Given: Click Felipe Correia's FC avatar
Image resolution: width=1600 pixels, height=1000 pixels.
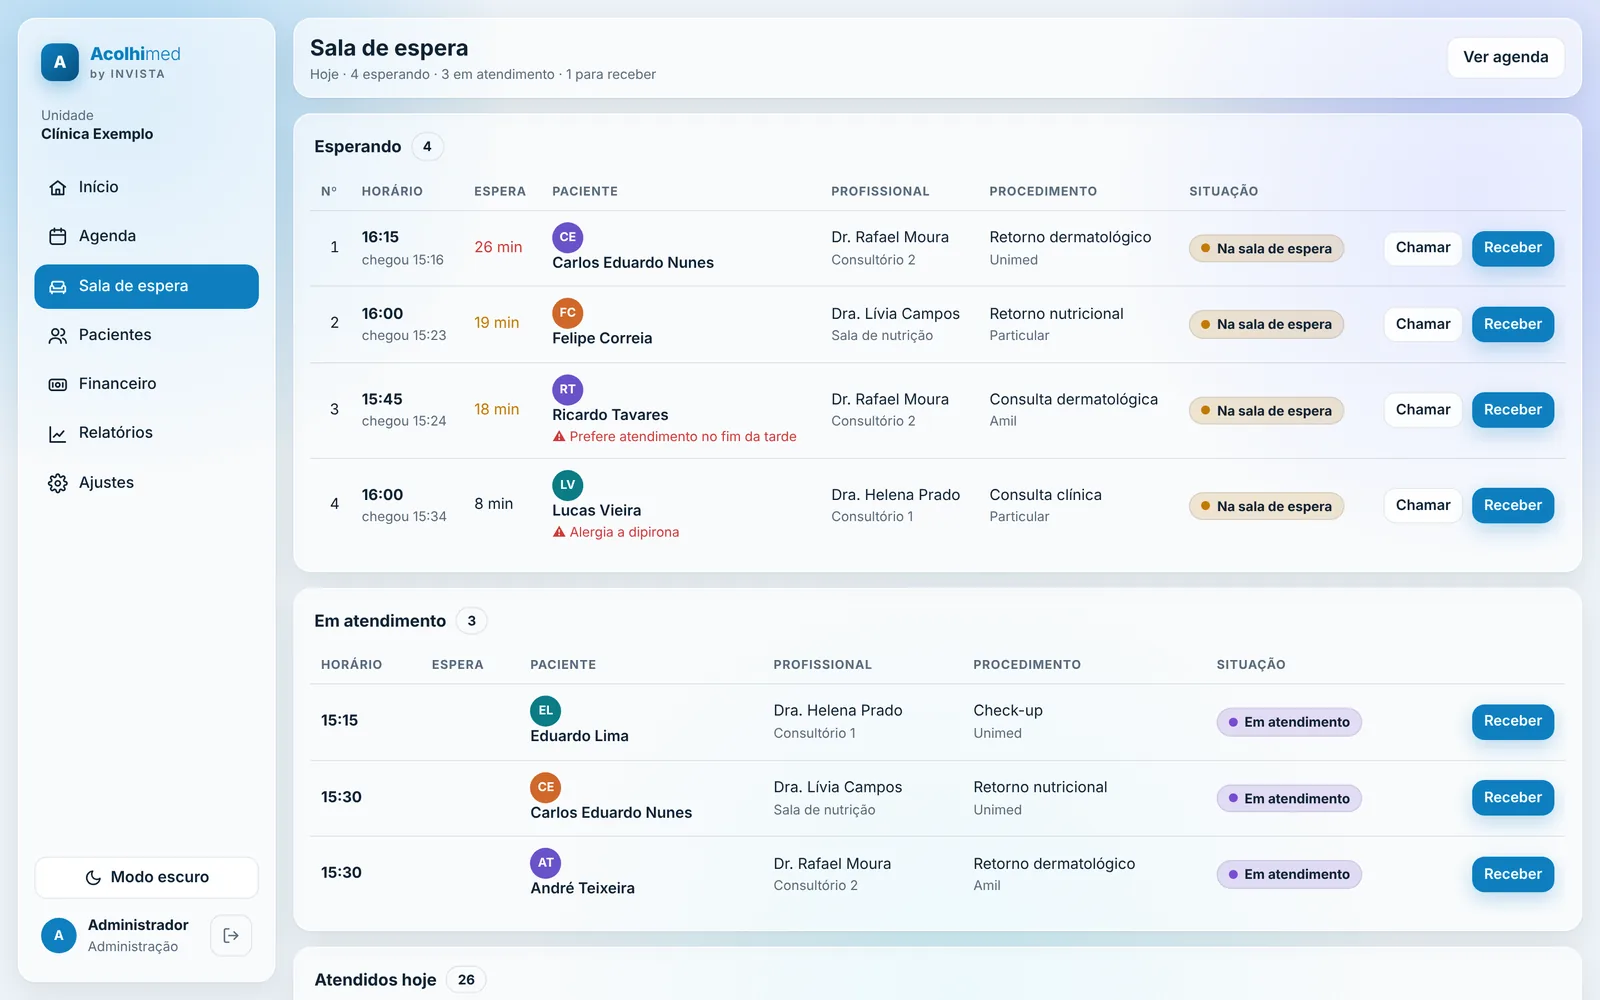Looking at the screenshot, I should tap(568, 313).
